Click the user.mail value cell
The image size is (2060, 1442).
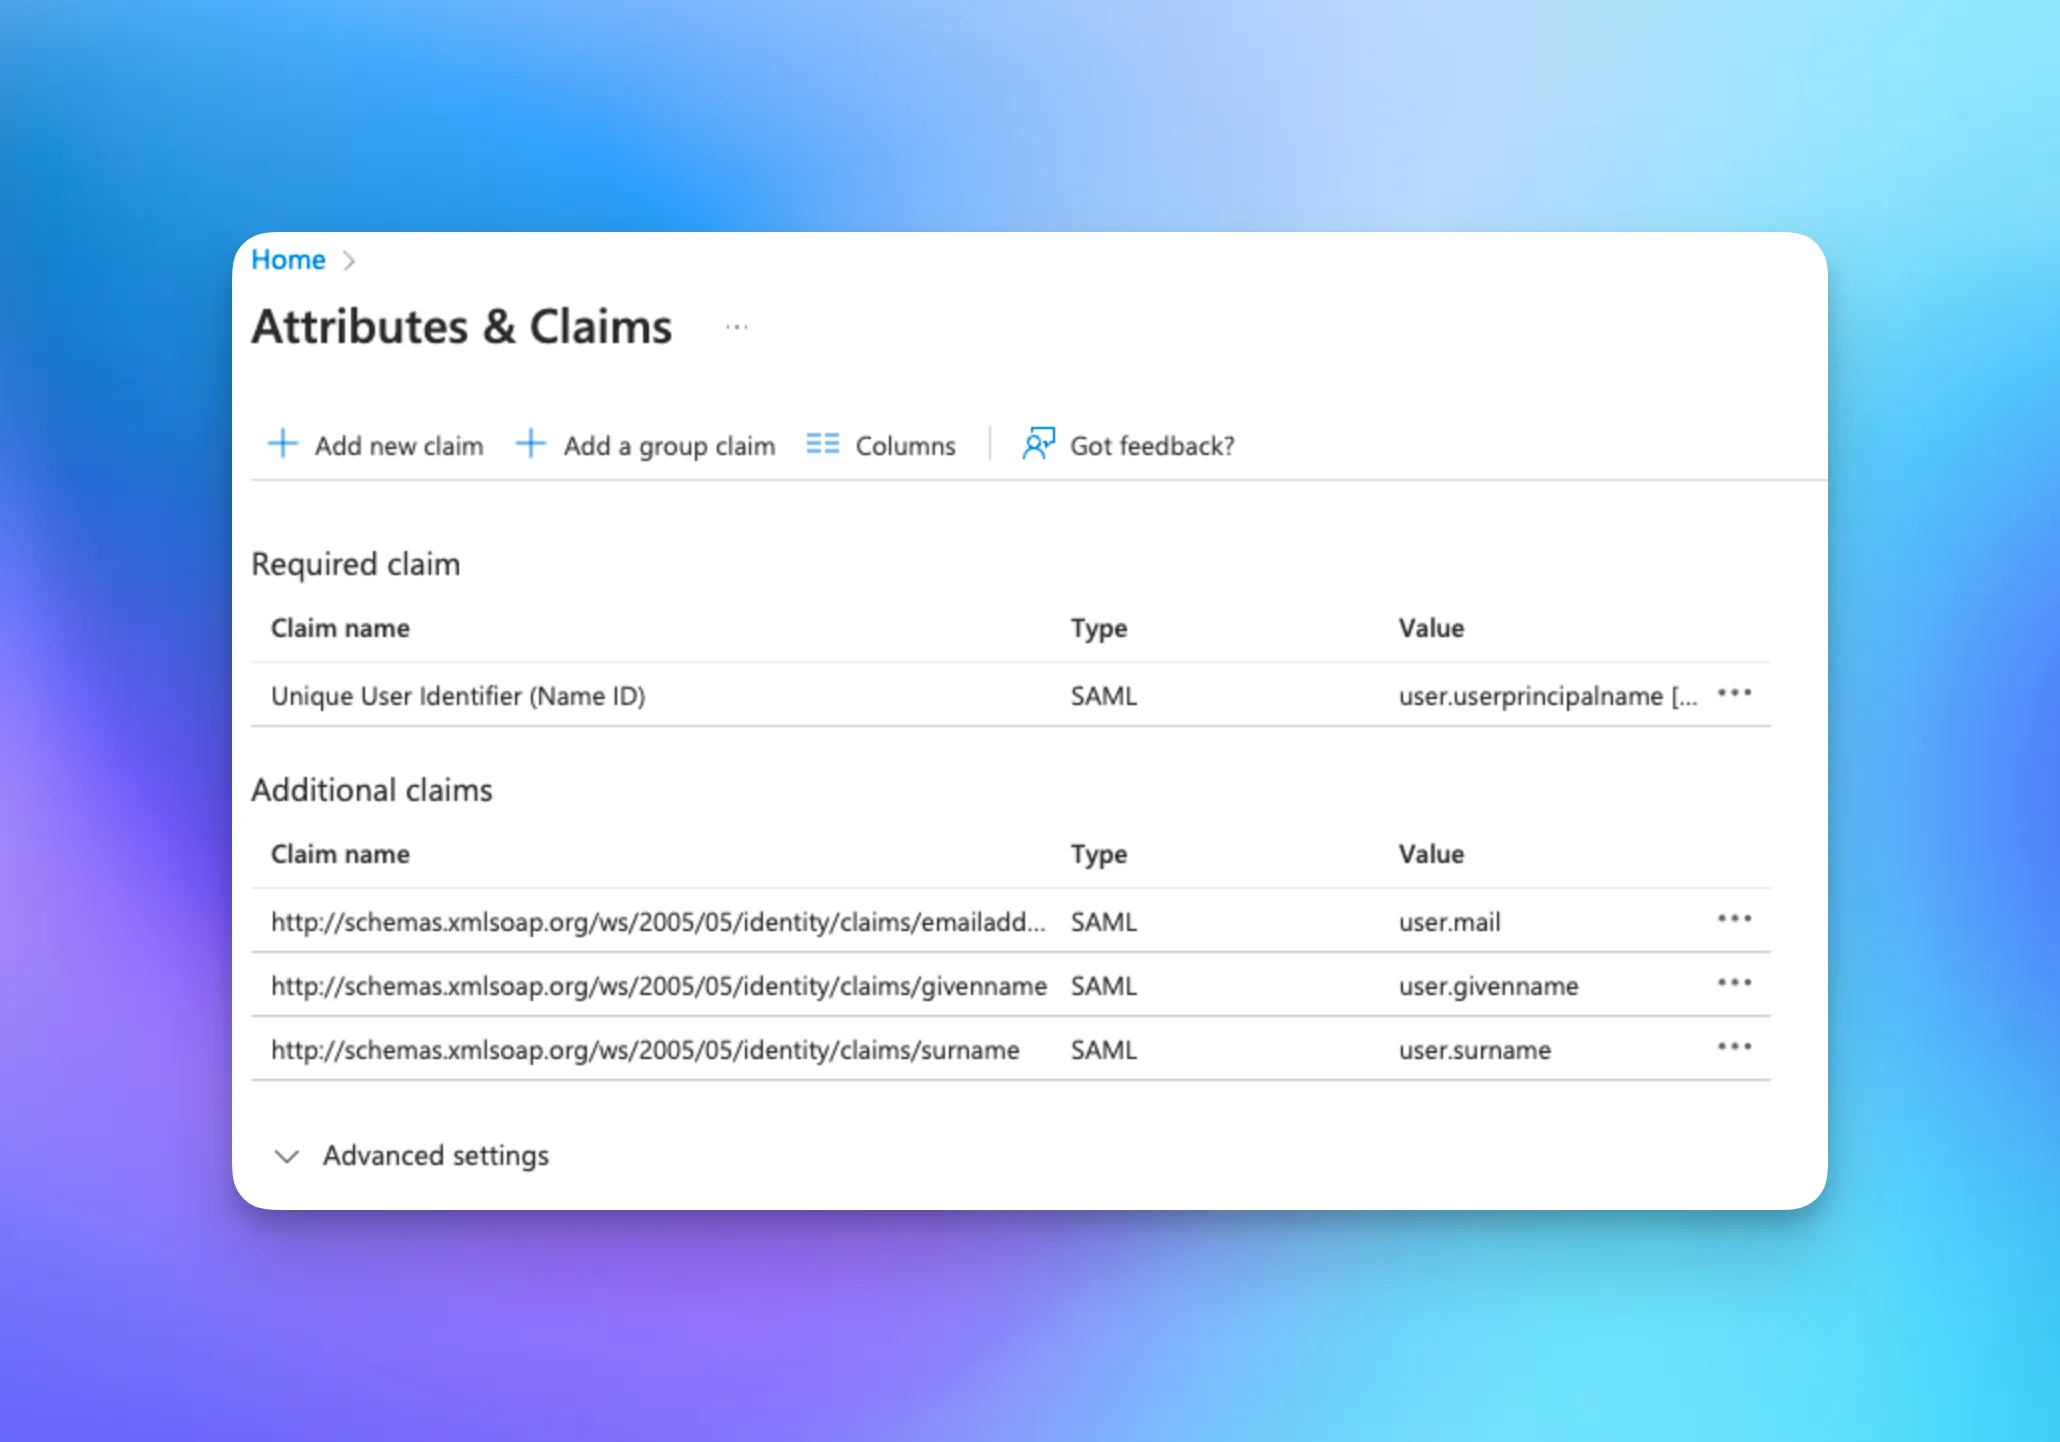point(1450,922)
